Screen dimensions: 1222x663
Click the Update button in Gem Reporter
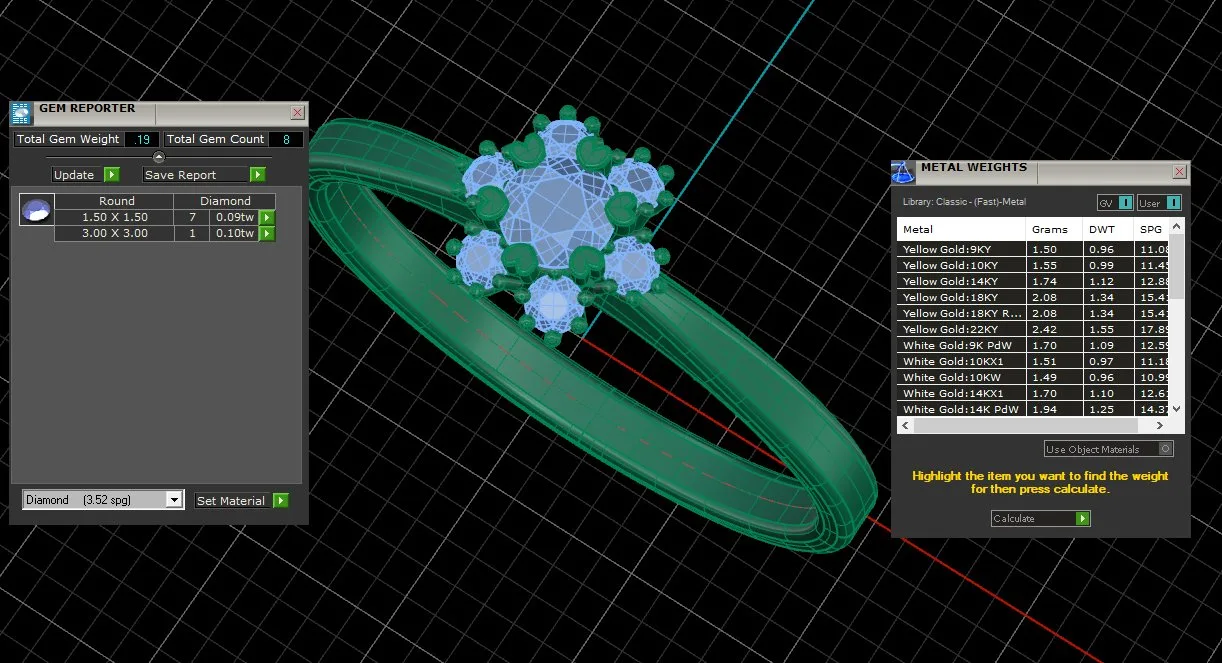tap(86, 175)
